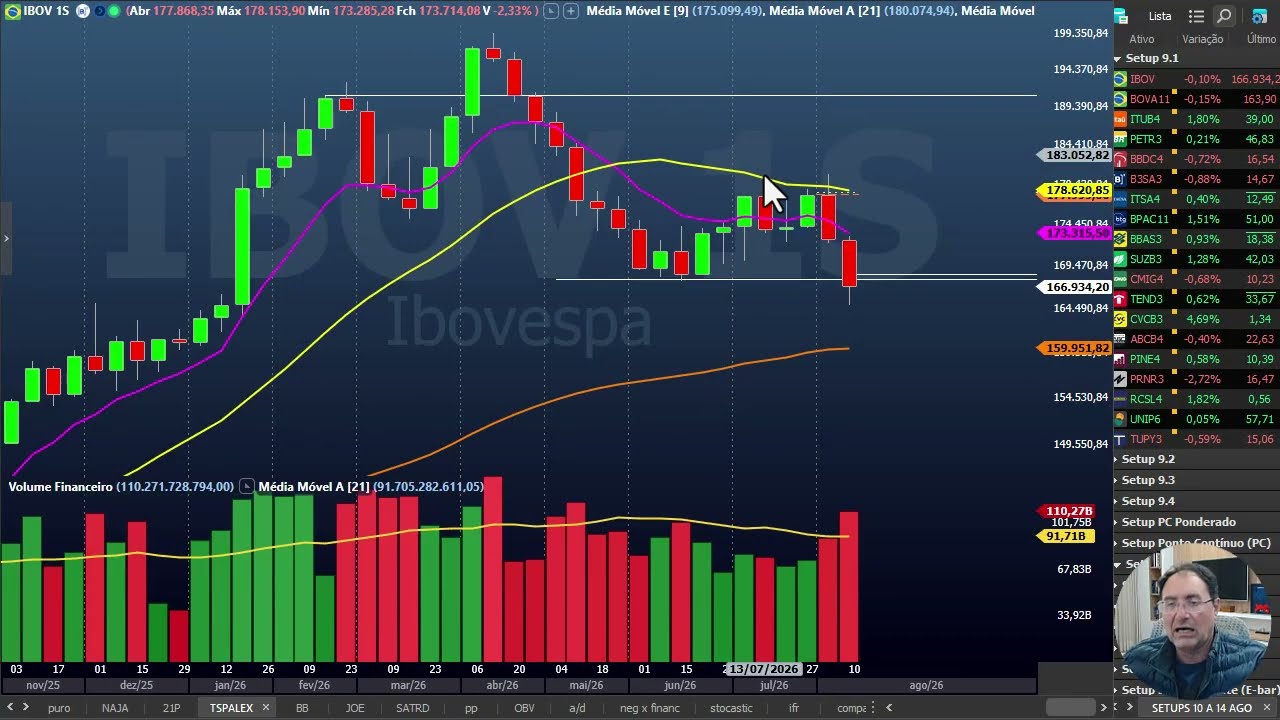
Task: Collapse the Setup 9.1 group
Action: (x=1117, y=58)
